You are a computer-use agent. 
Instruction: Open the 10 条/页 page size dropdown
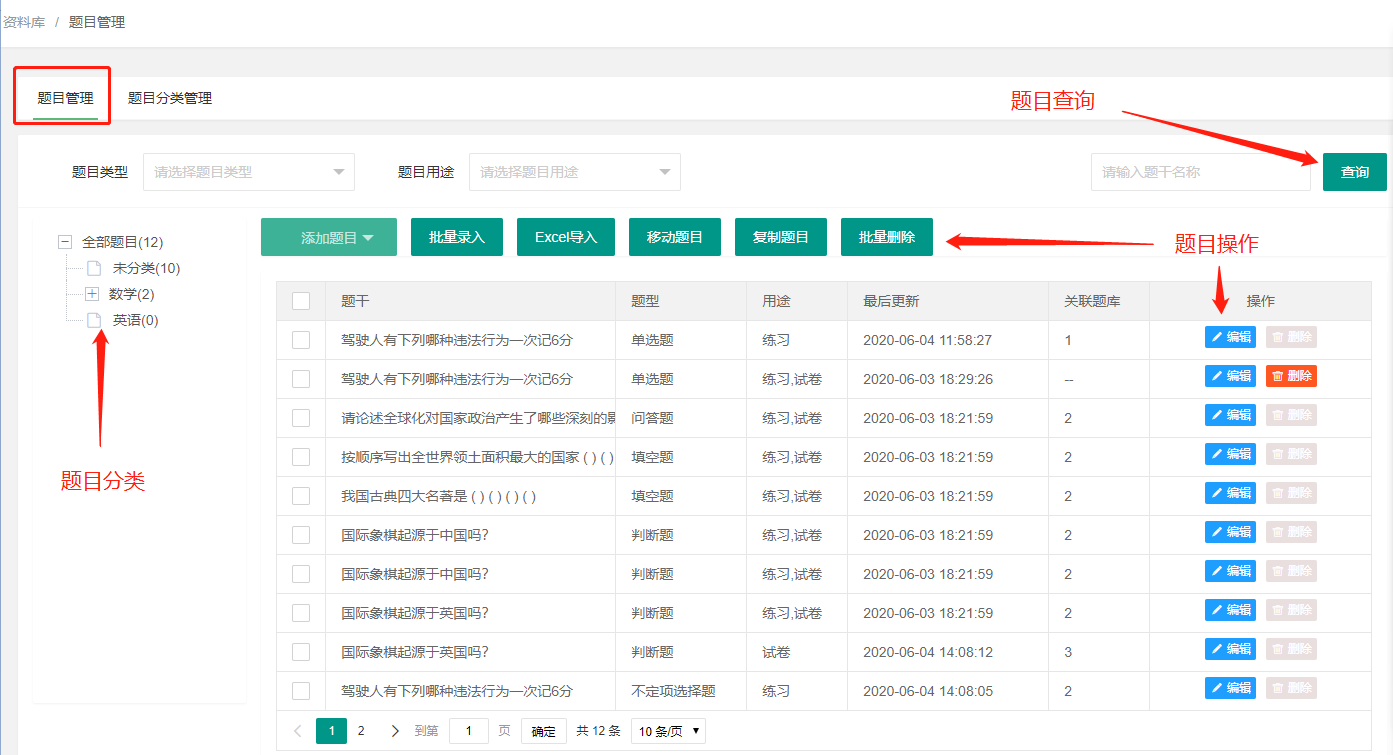click(668, 731)
